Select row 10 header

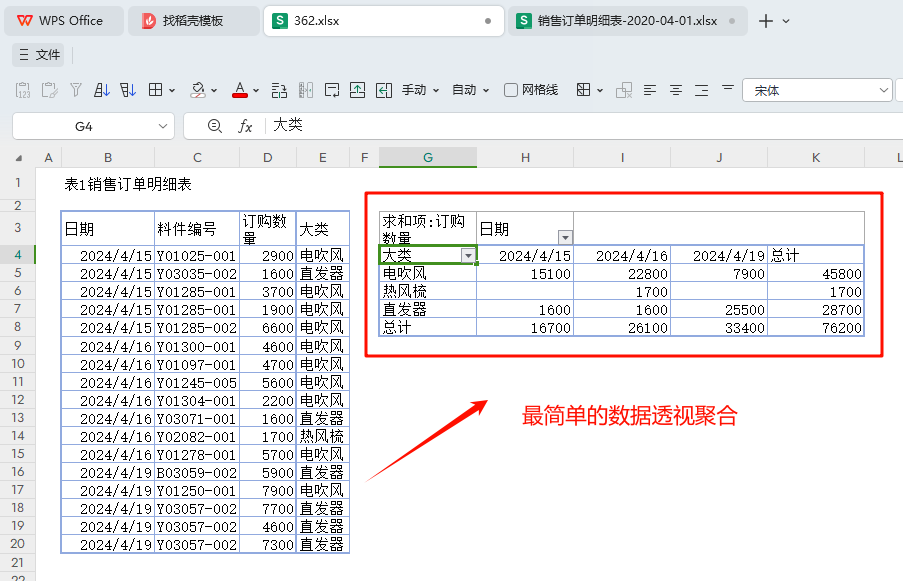(18, 363)
